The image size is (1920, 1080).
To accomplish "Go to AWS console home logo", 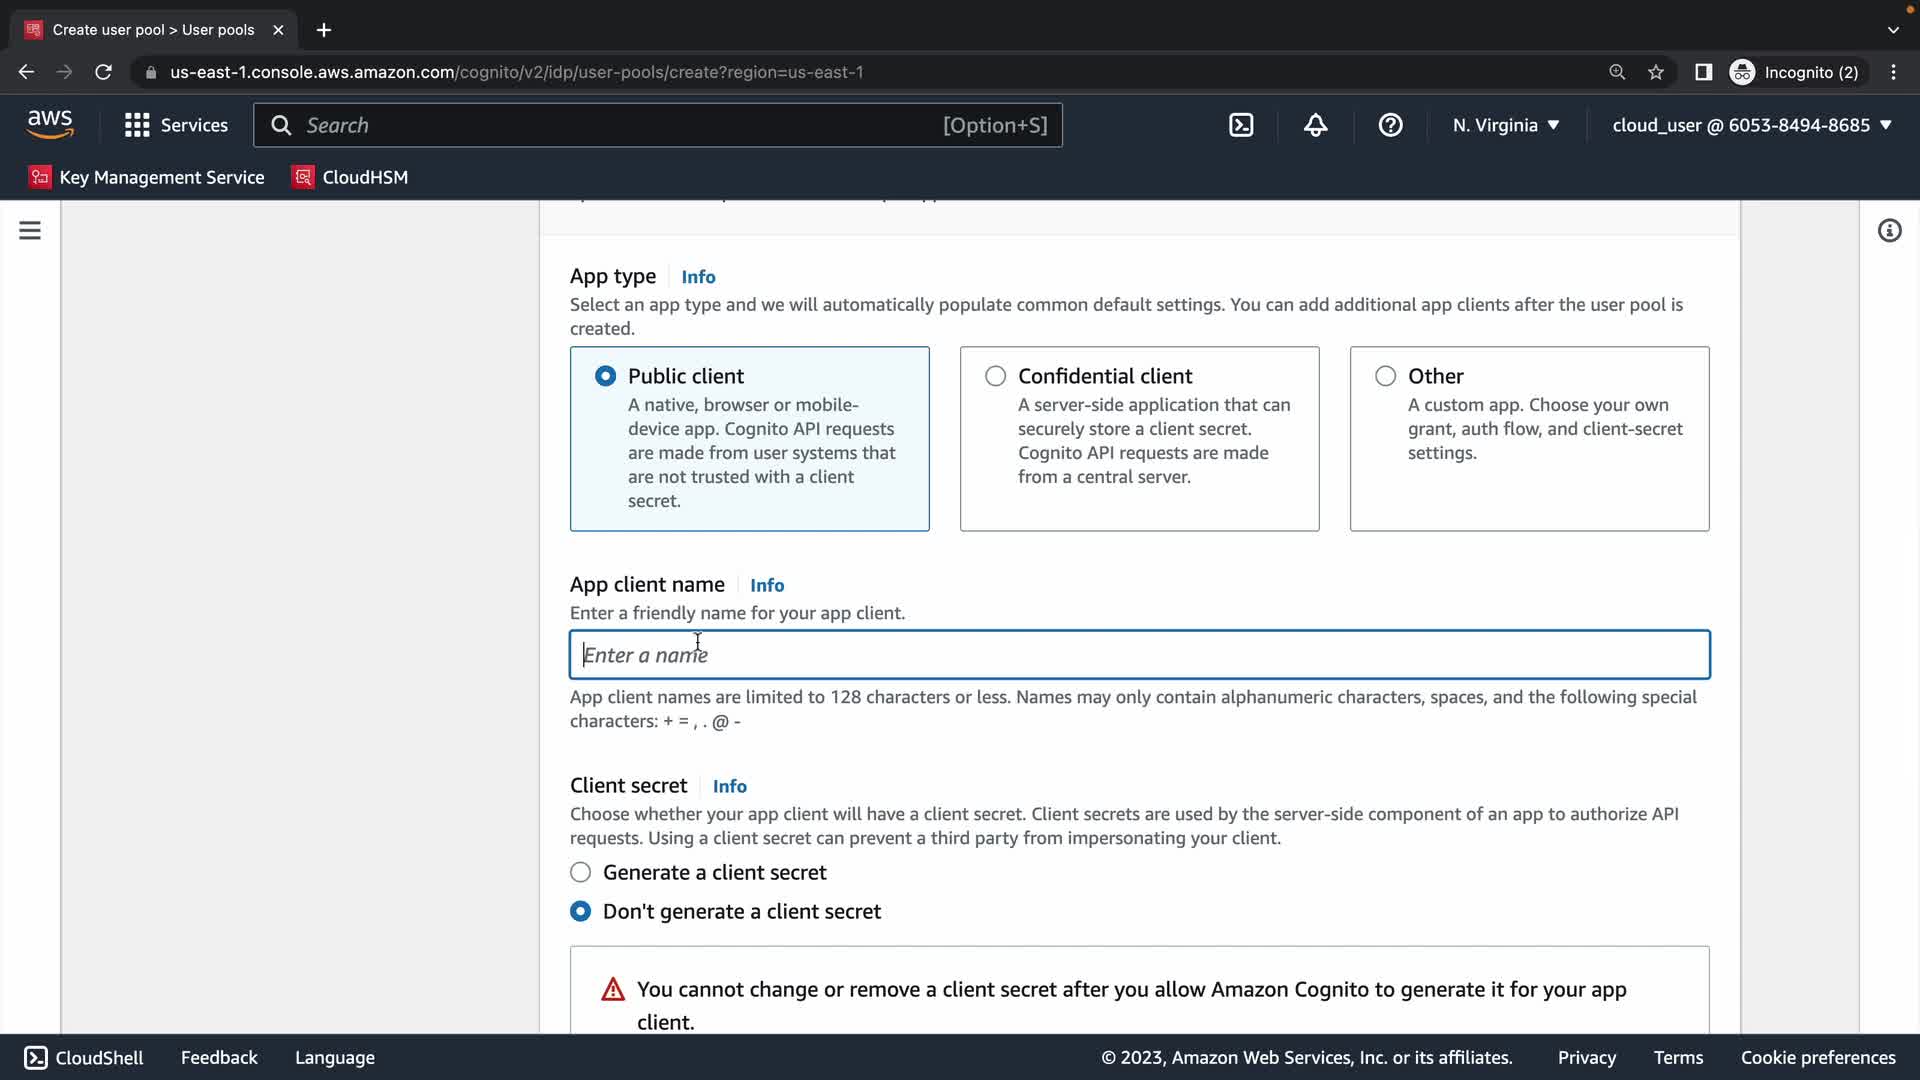I will [x=50, y=124].
